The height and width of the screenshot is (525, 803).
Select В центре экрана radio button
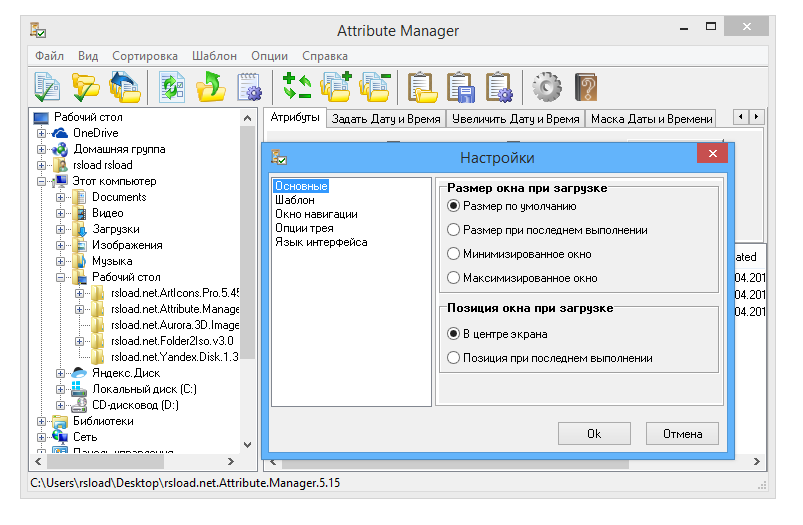click(x=453, y=334)
